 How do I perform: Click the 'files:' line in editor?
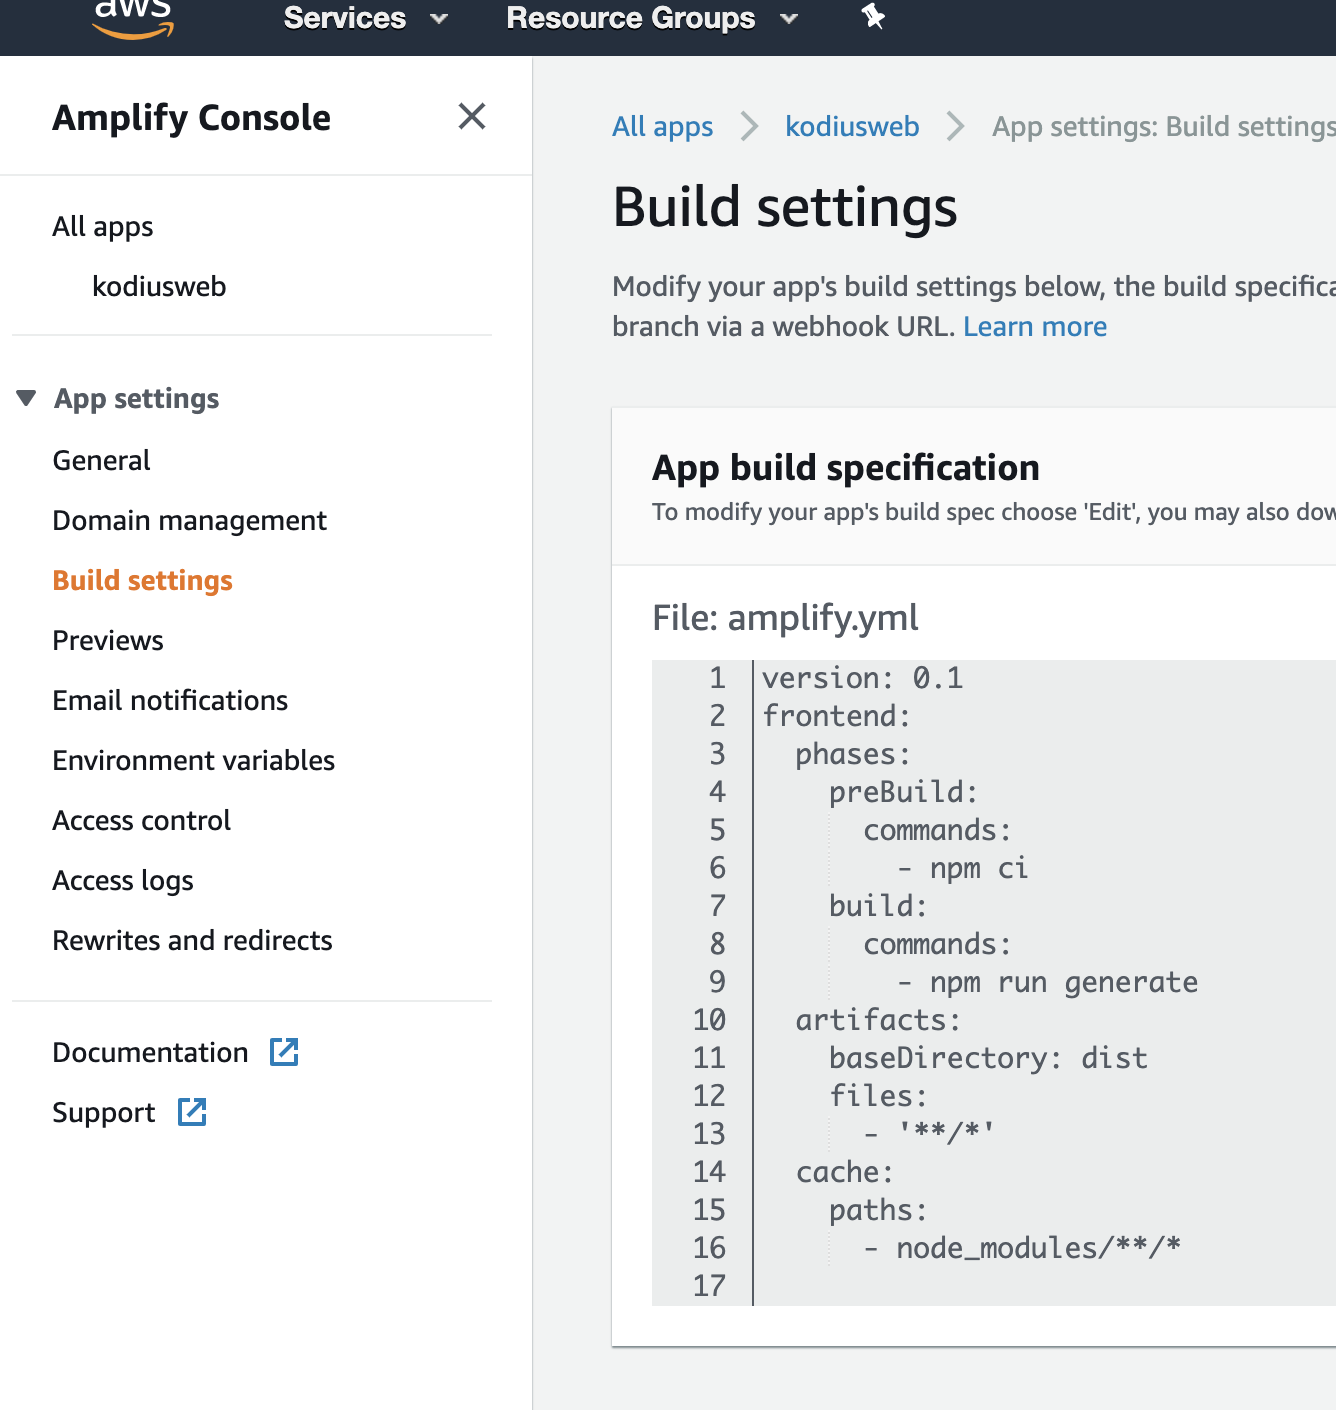(x=878, y=1096)
